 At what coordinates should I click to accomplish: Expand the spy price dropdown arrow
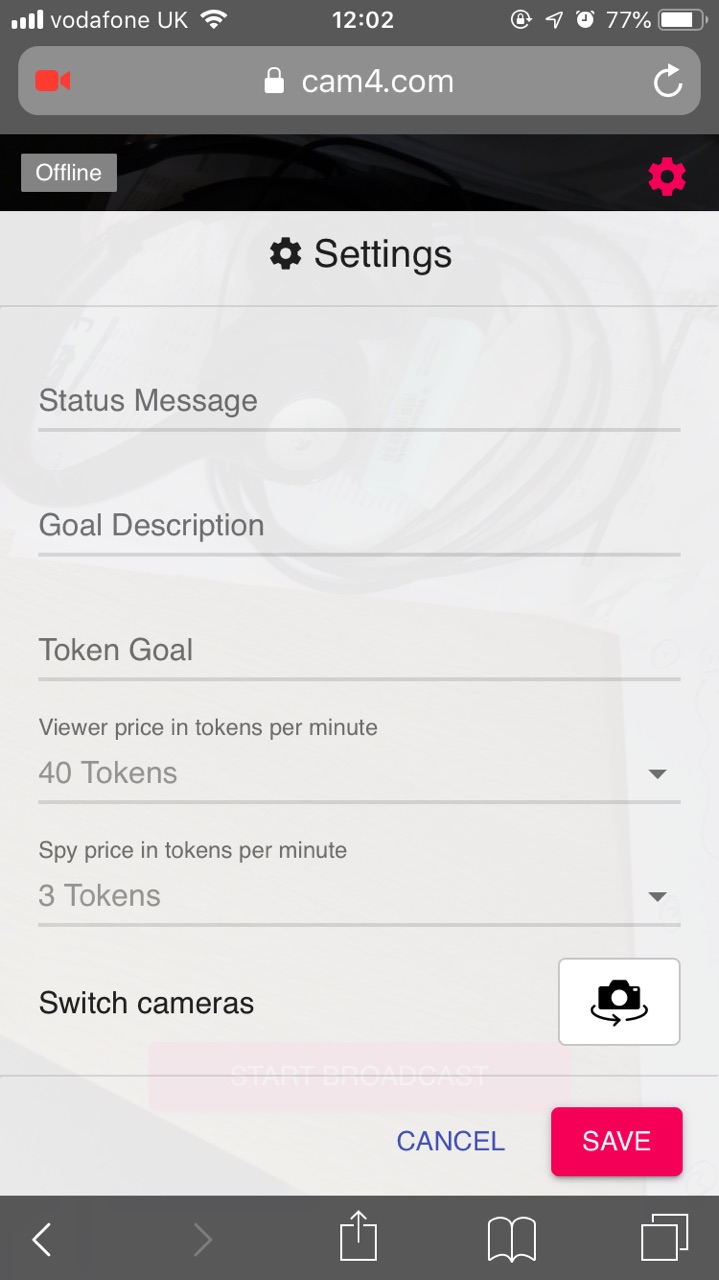click(657, 896)
